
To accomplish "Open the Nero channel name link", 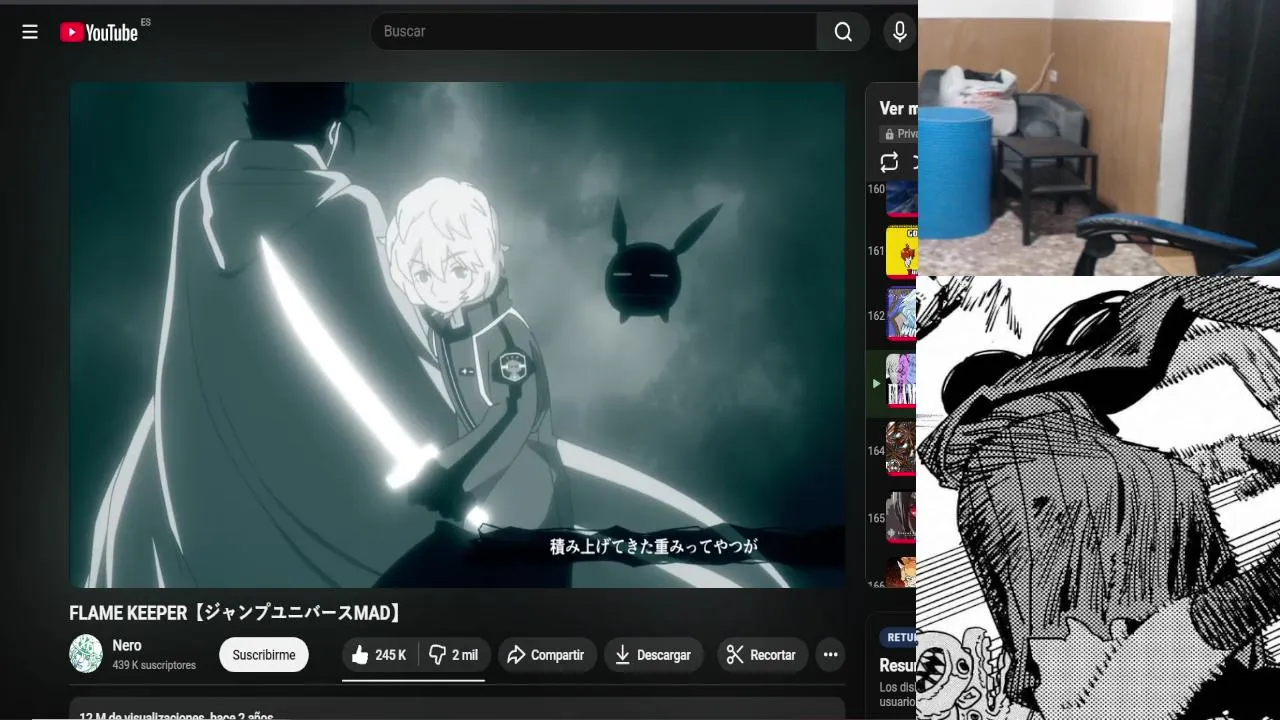I will coord(127,646).
